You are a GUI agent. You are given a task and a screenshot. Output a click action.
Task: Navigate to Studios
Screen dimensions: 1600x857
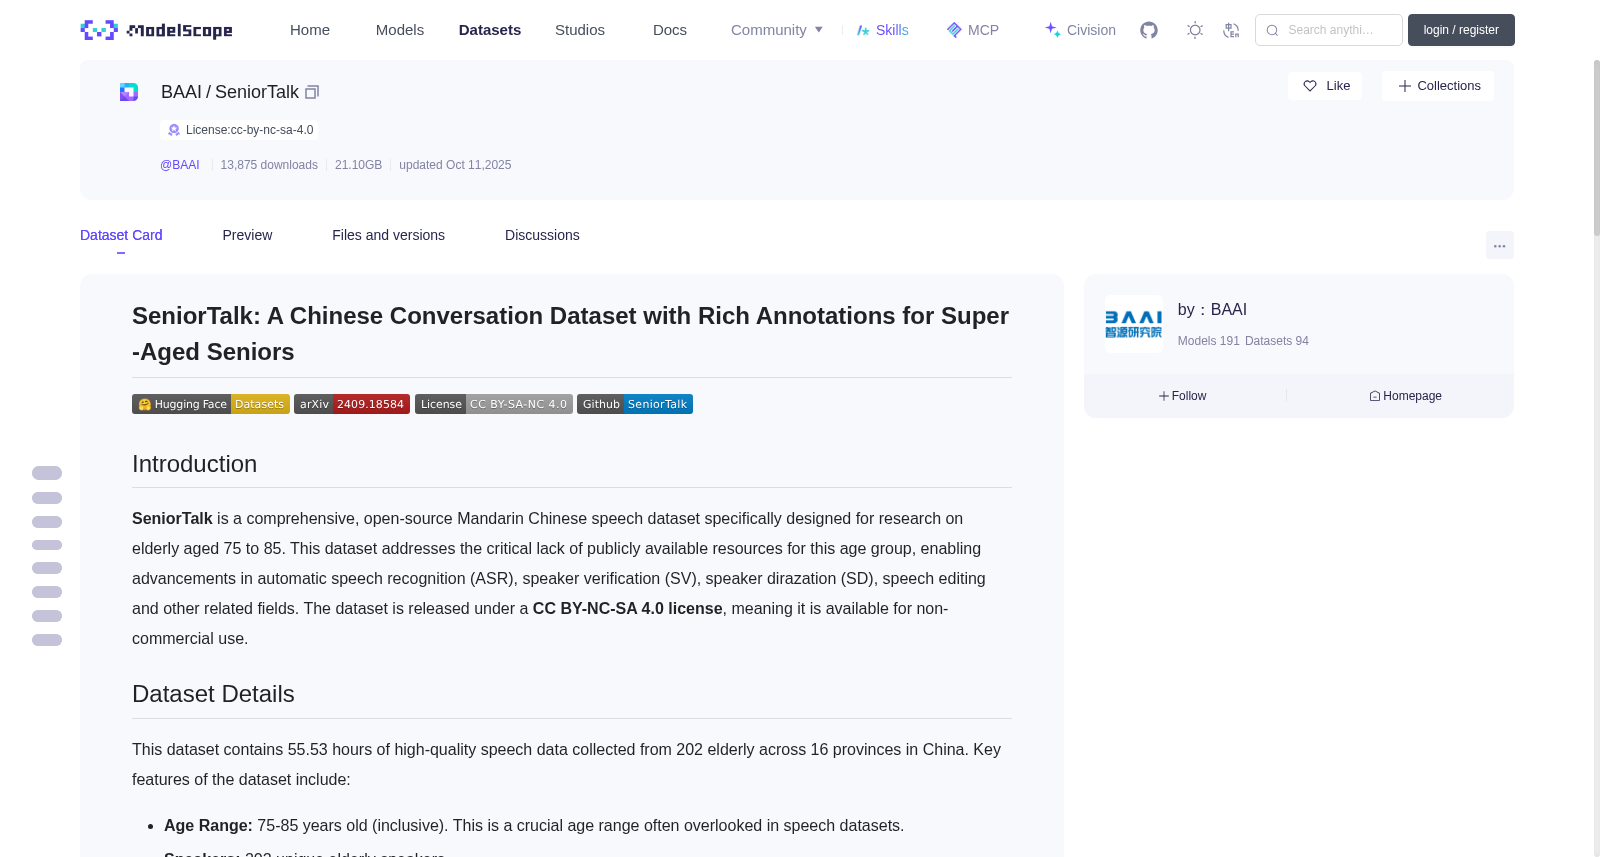pyautogui.click(x=580, y=30)
